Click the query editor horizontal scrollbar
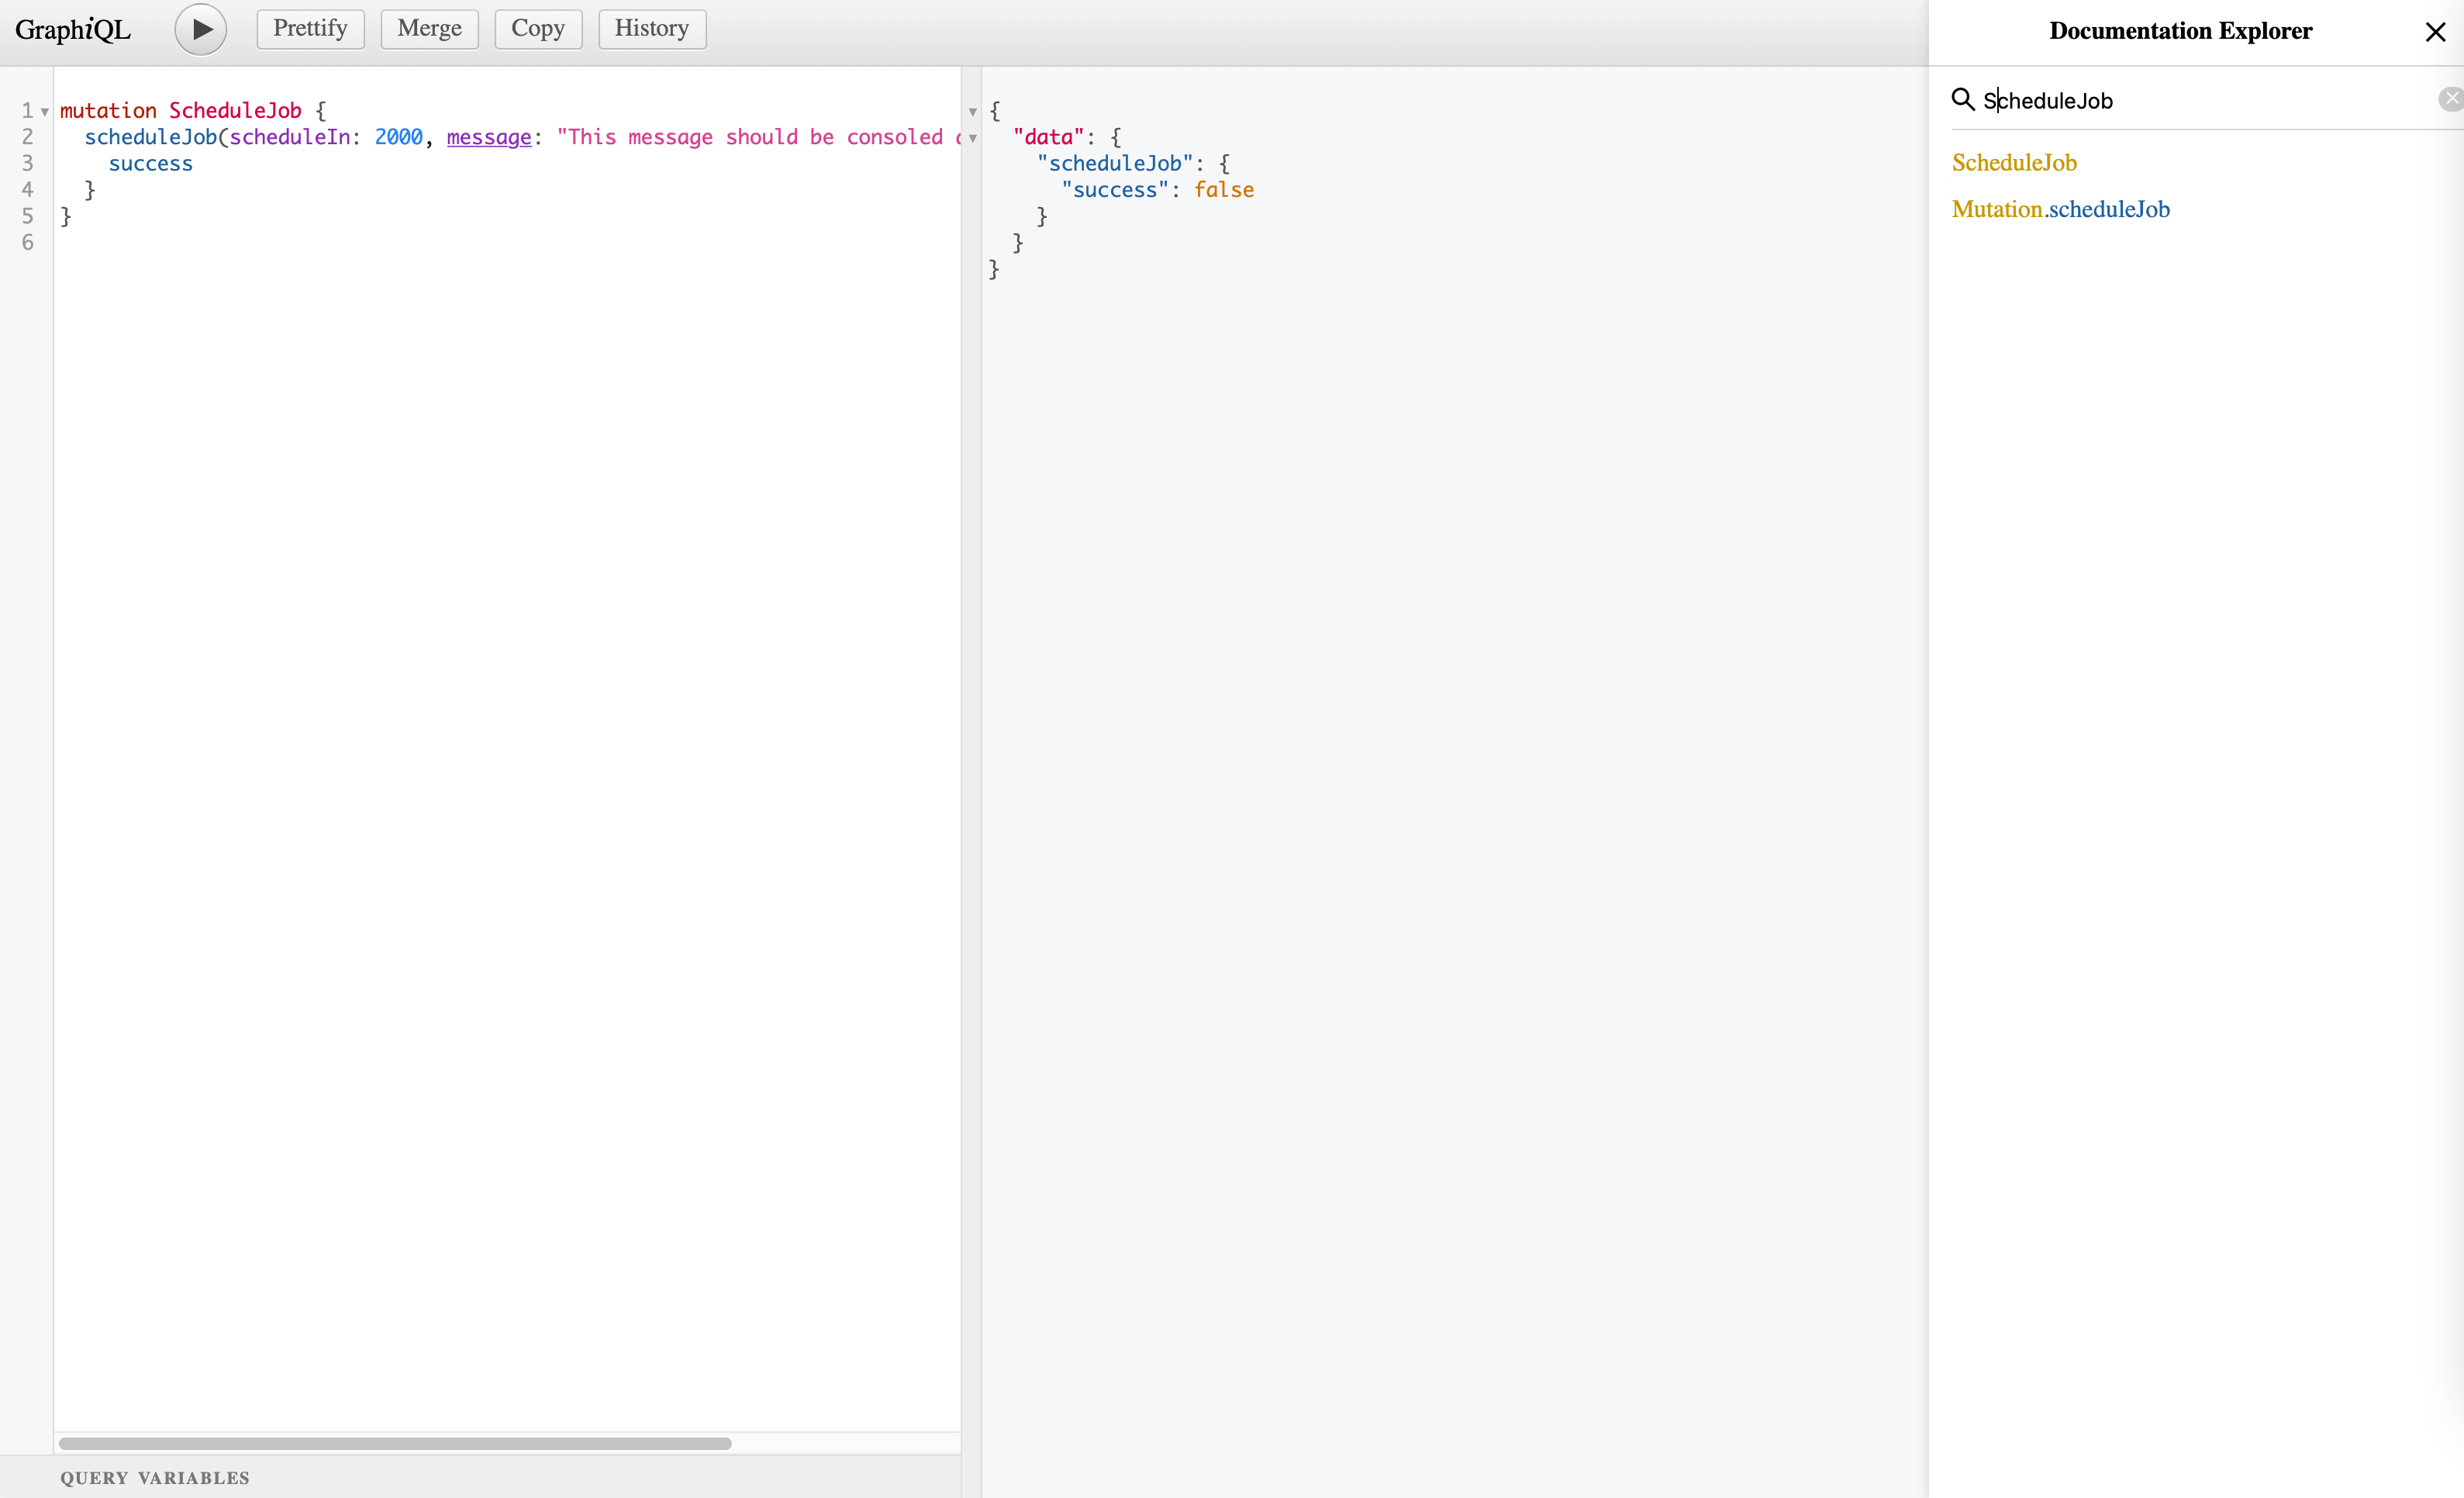This screenshot has width=2464, height=1498. (x=395, y=1443)
